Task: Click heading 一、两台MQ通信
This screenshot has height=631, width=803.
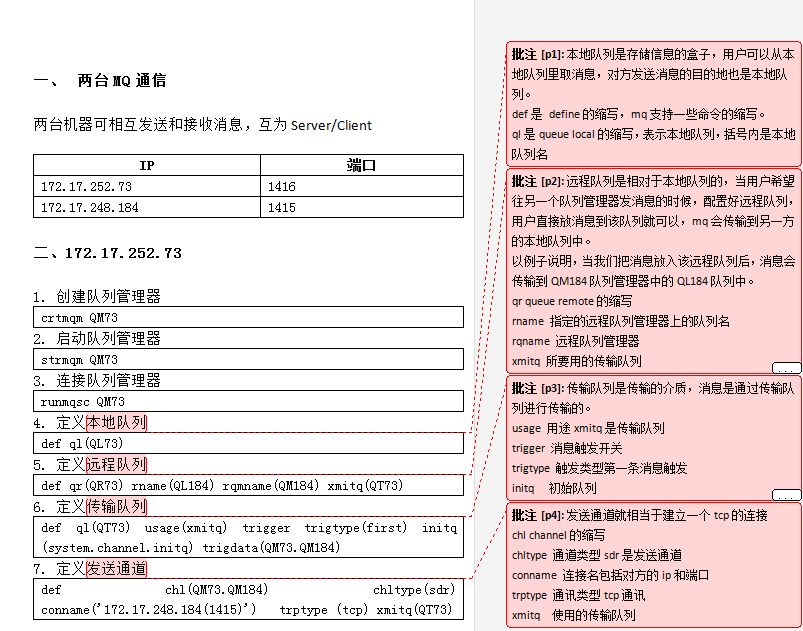Action: [x=100, y=80]
